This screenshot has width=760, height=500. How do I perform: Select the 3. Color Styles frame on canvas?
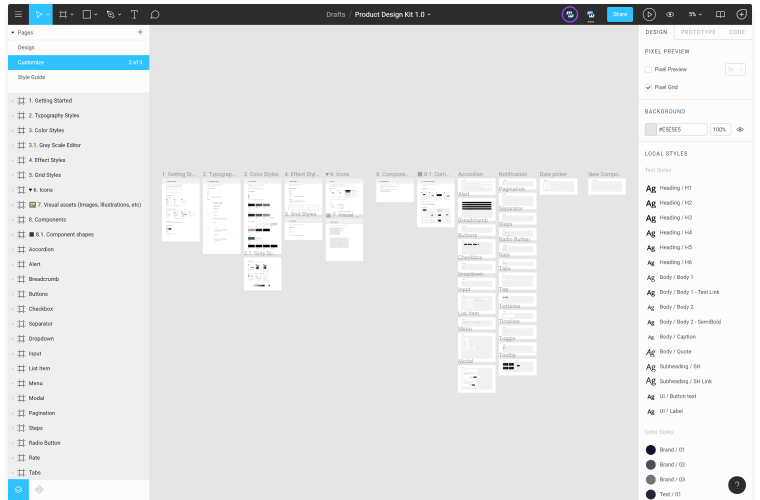pyautogui.click(x=262, y=216)
